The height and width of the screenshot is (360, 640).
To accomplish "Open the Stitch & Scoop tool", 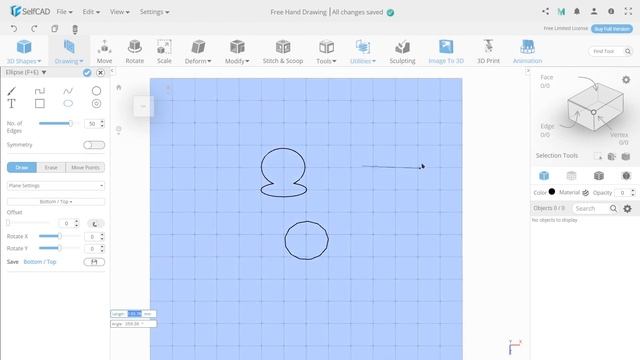I will tap(283, 51).
